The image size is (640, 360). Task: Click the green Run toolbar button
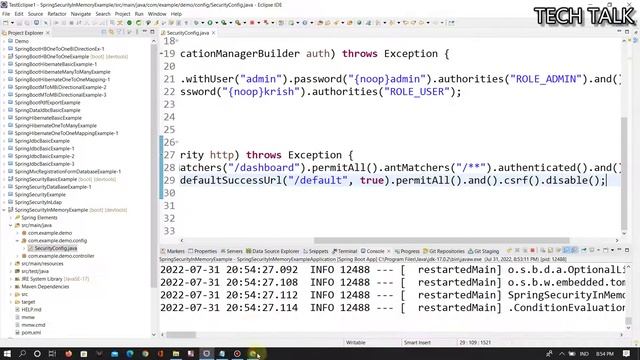[x=210, y=23]
